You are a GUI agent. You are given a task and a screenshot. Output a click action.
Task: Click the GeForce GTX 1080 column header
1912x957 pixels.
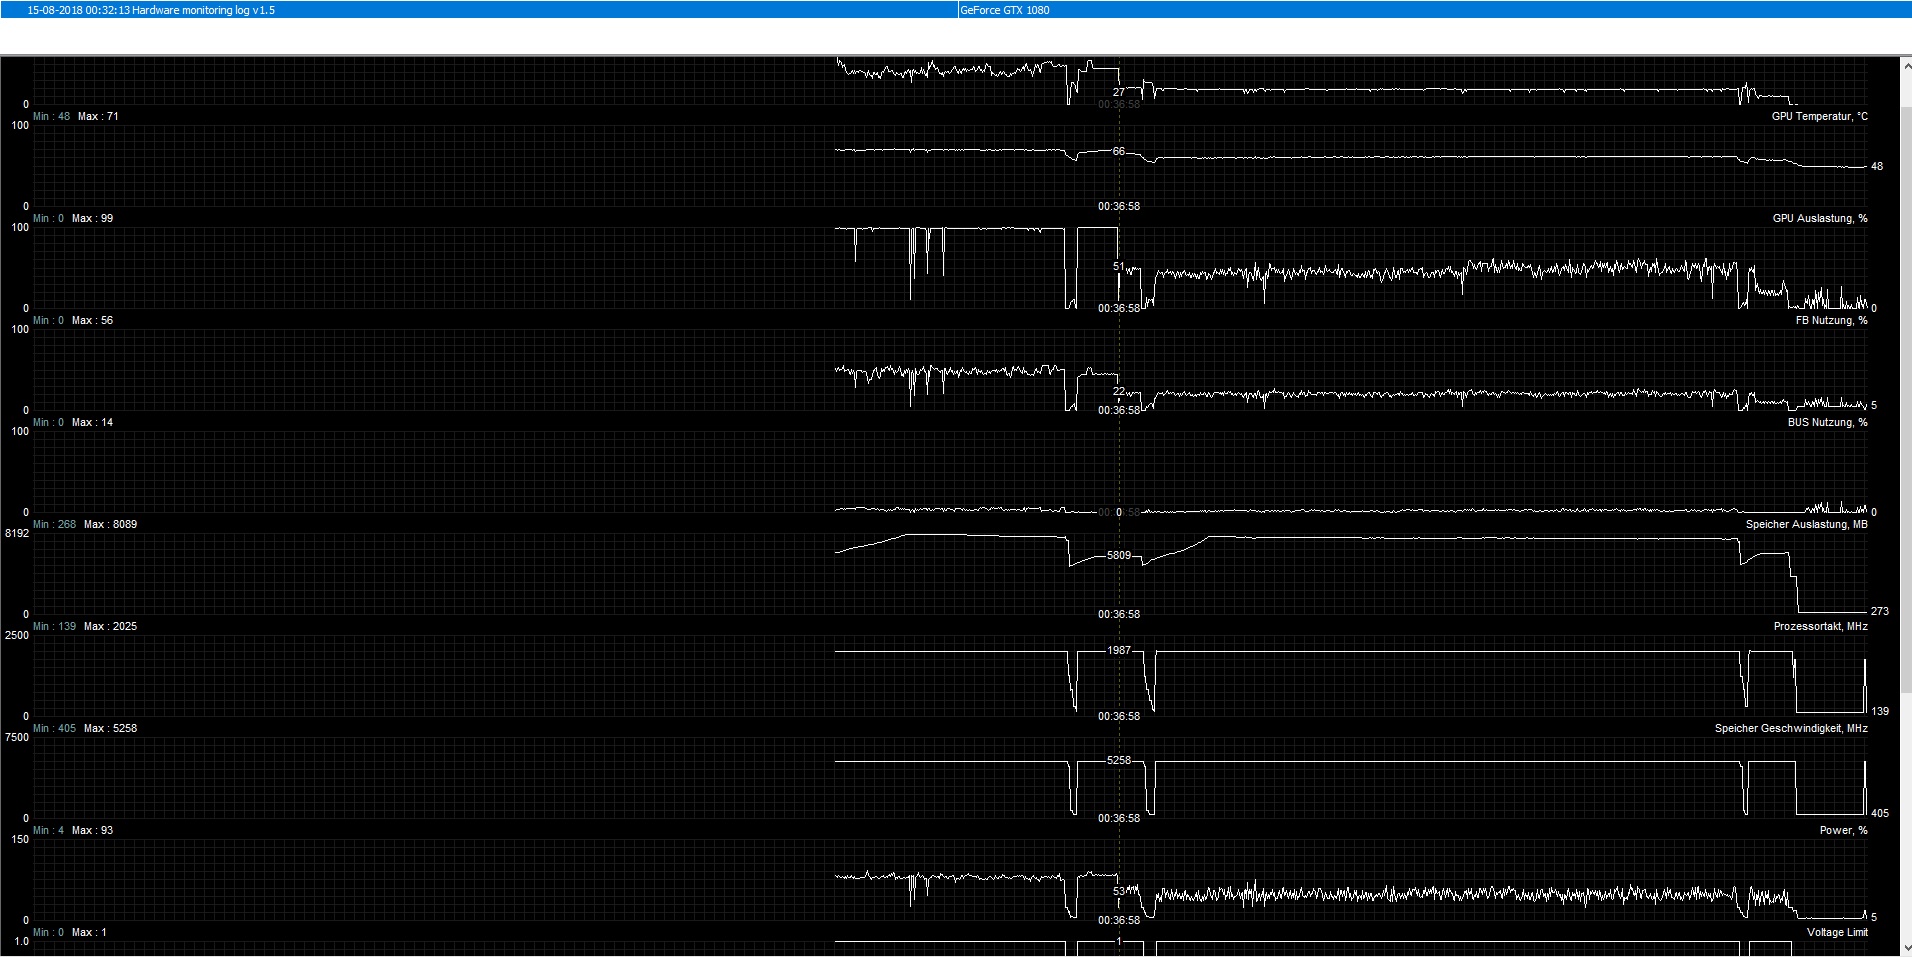pyautogui.click(x=1005, y=10)
